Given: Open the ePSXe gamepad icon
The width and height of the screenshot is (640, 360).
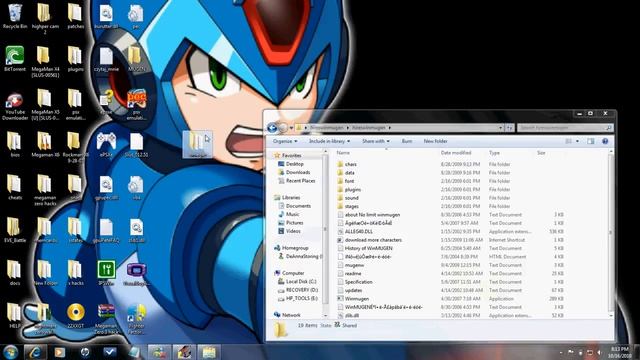Looking at the screenshot, I should pos(106,145).
